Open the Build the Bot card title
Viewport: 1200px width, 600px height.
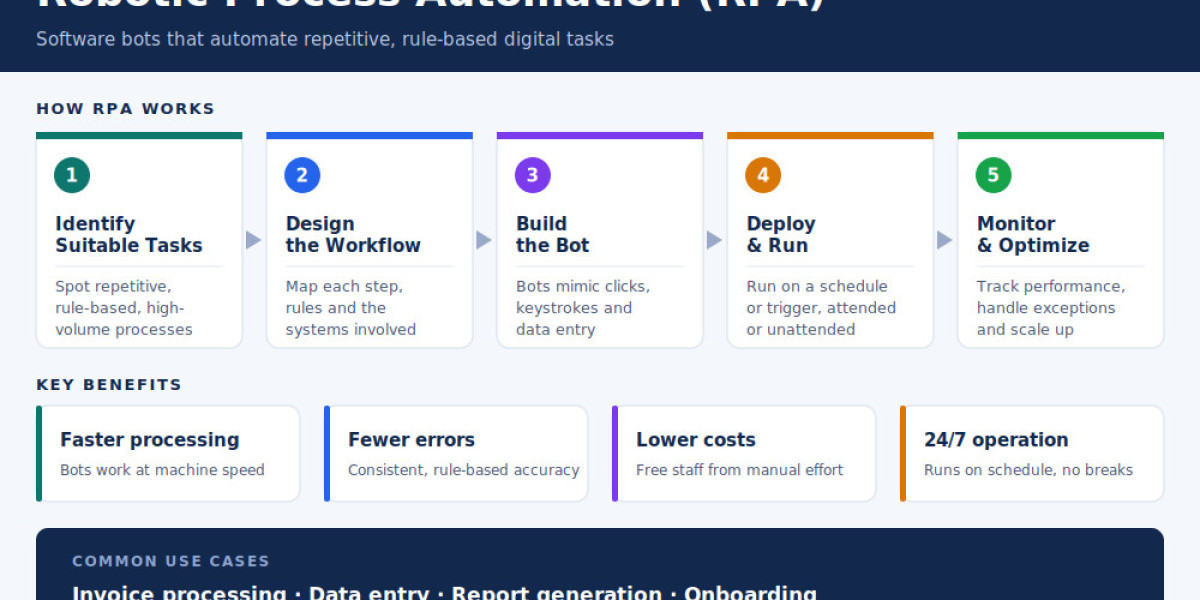[x=553, y=234]
